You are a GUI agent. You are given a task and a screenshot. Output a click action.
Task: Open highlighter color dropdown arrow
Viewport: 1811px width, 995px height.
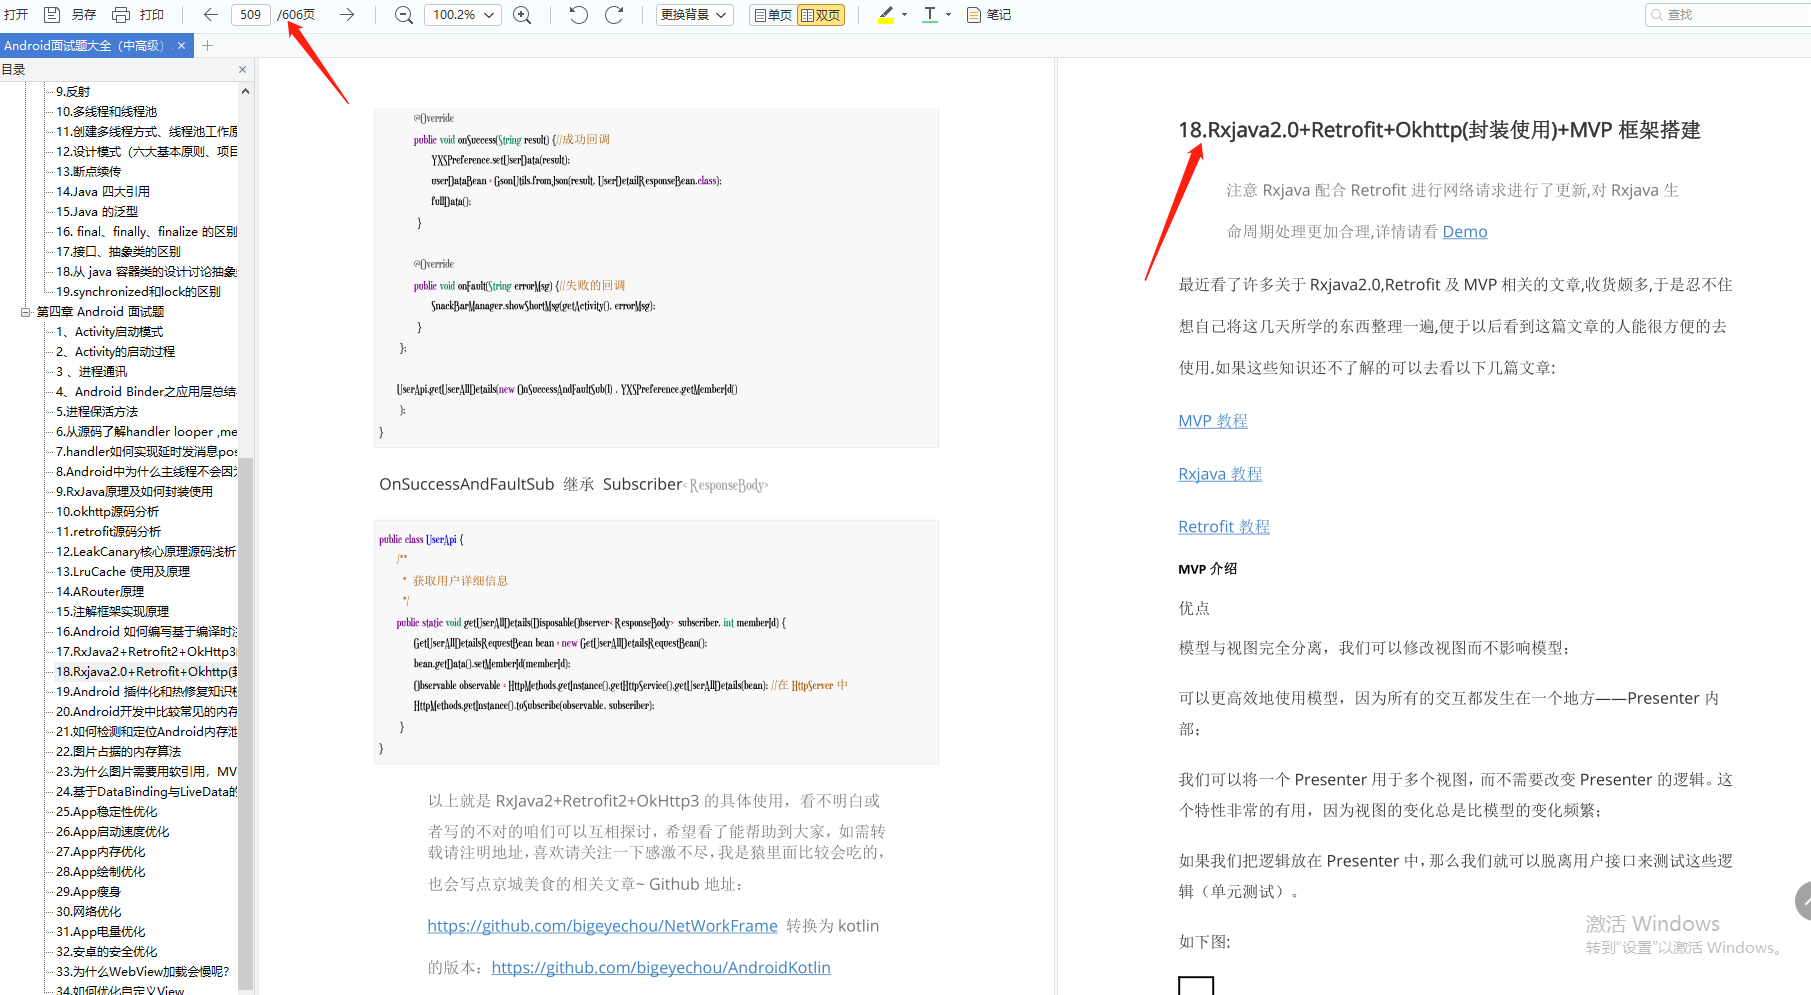coord(905,15)
